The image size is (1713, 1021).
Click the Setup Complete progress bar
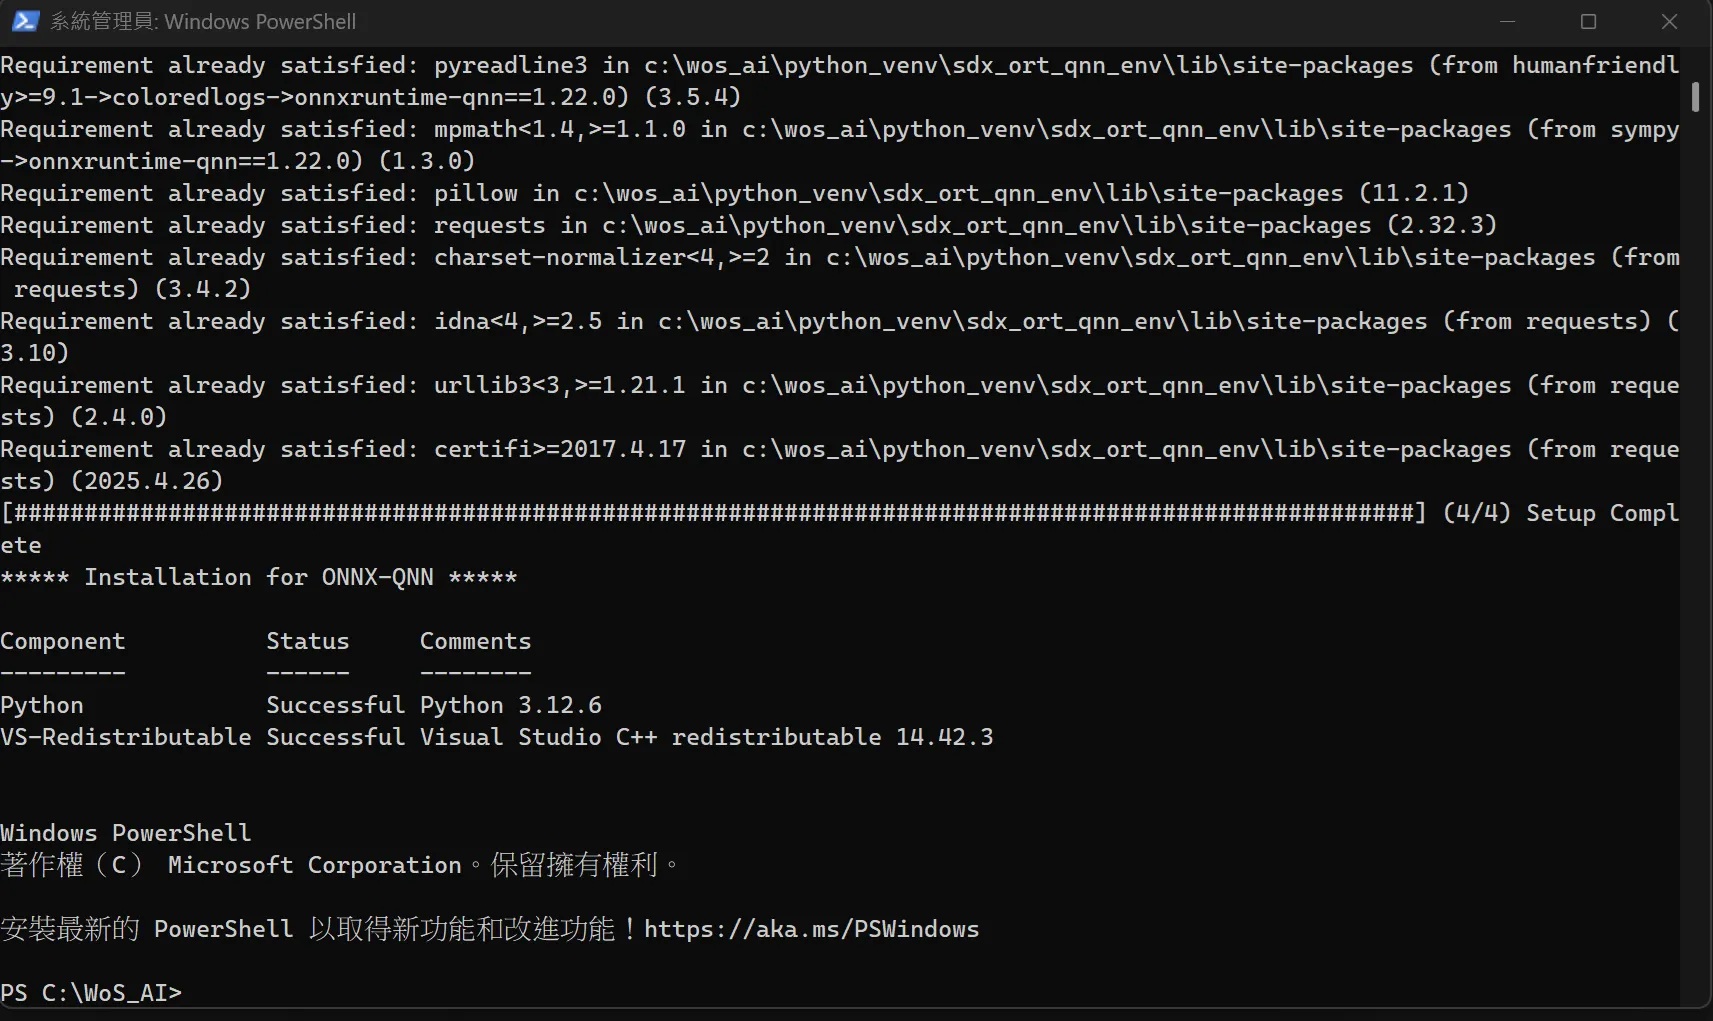point(714,513)
